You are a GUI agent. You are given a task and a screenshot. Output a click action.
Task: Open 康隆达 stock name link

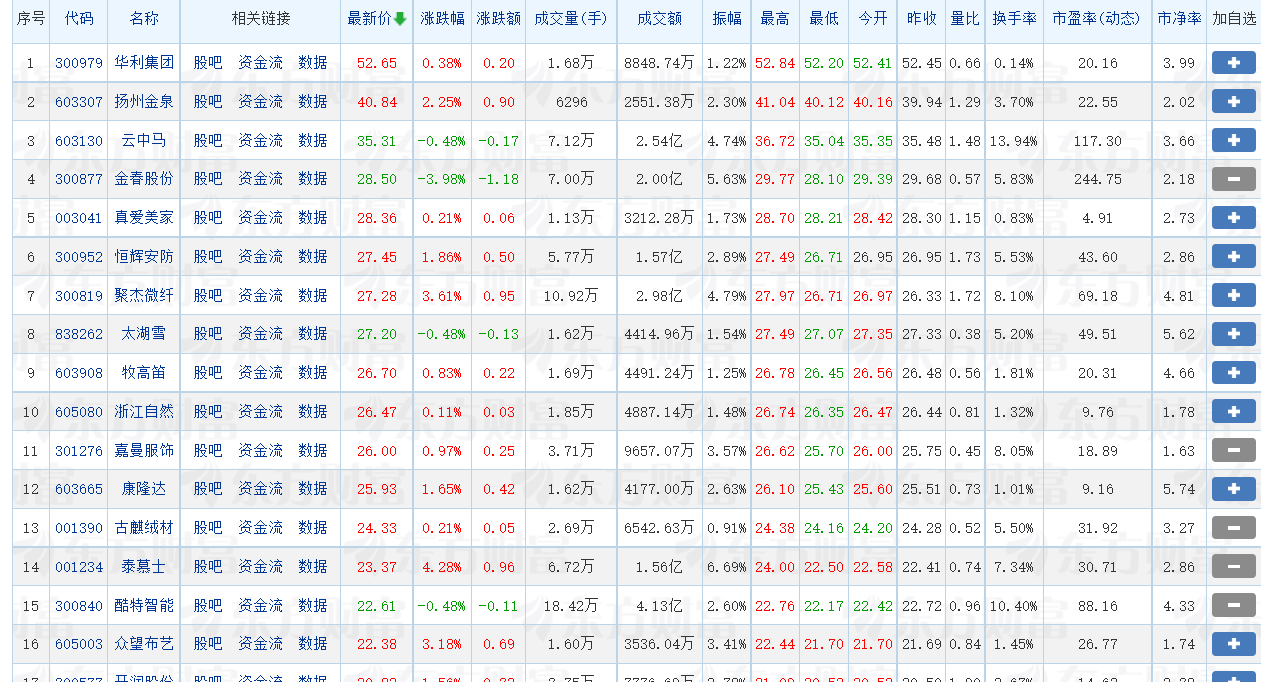pos(144,489)
